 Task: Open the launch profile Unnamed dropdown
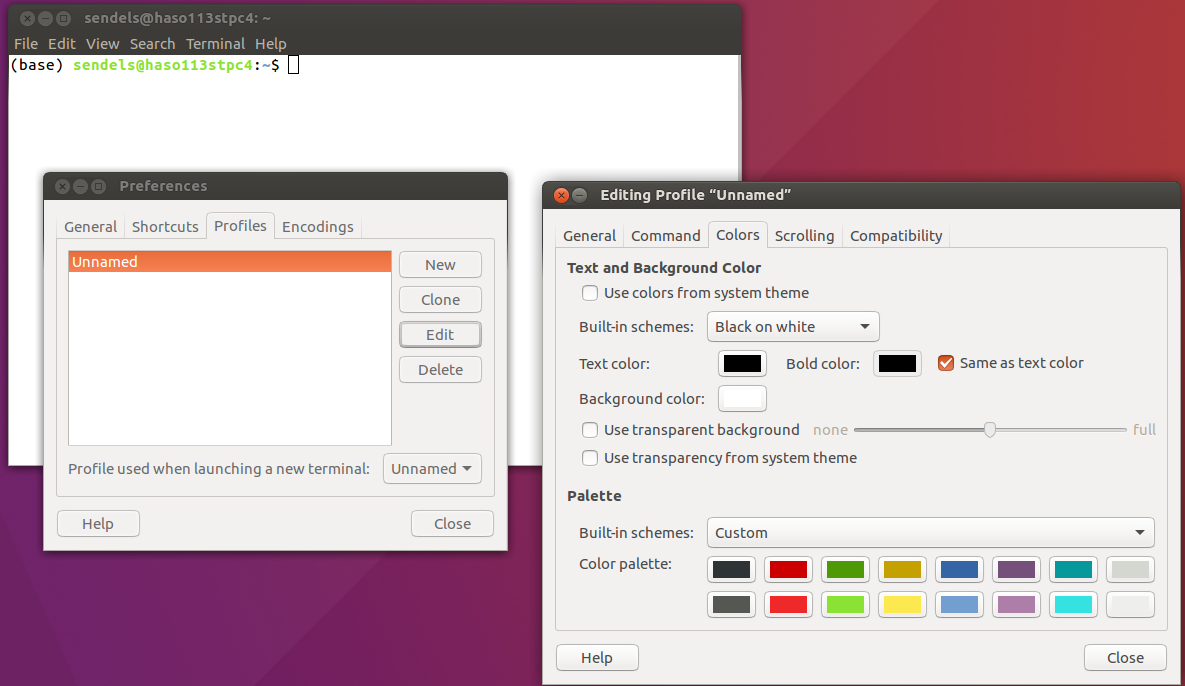(x=432, y=469)
